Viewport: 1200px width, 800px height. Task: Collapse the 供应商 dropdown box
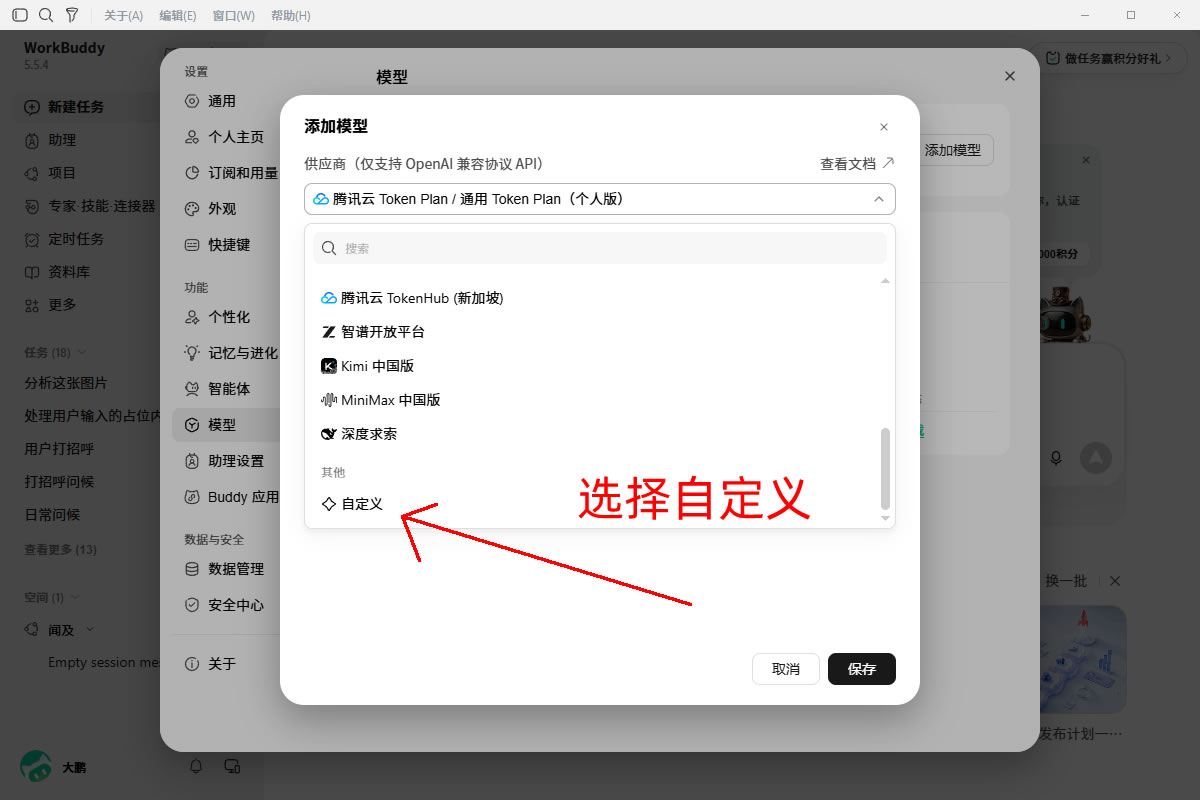coord(600,199)
